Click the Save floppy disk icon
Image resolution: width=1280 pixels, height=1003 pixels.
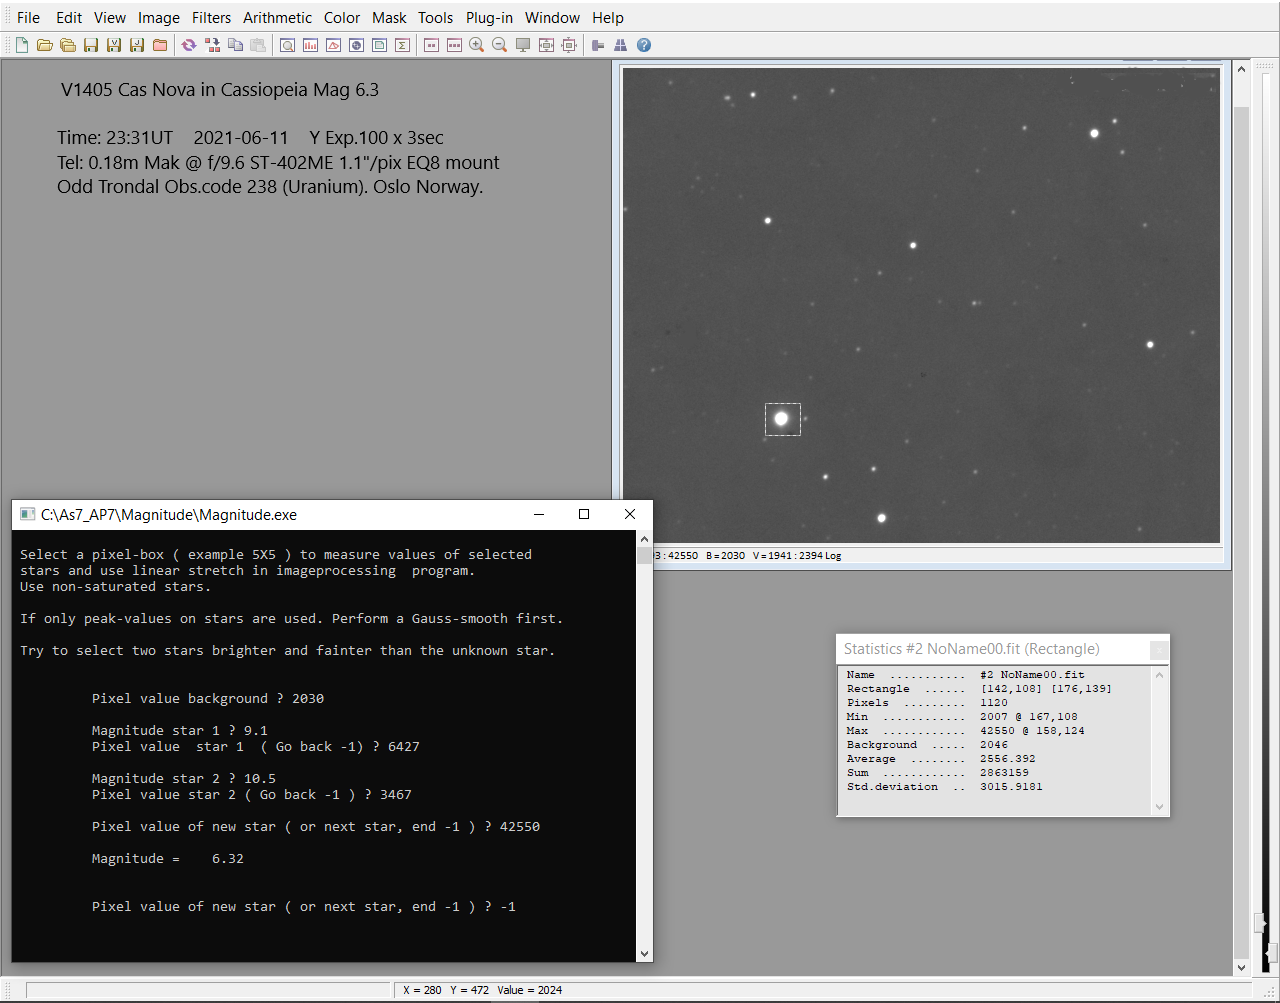click(x=91, y=45)
